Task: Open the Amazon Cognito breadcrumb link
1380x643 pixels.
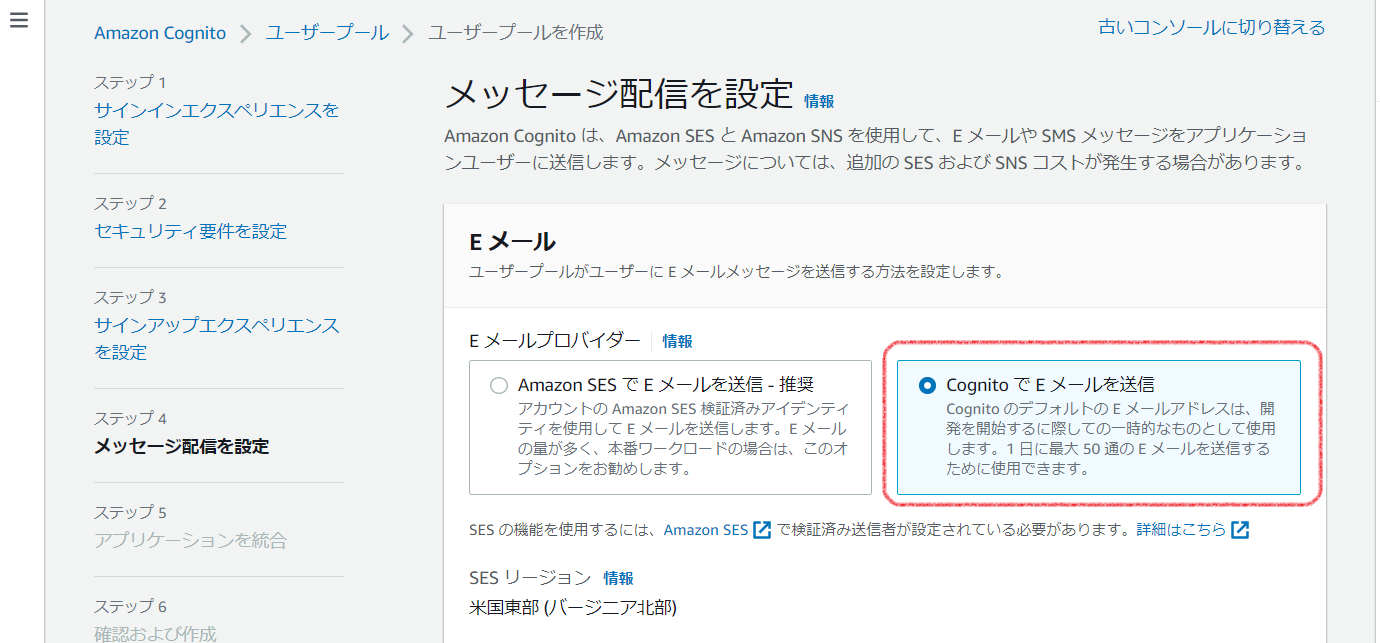Action: pyautogui.click(x=160, y=32)
